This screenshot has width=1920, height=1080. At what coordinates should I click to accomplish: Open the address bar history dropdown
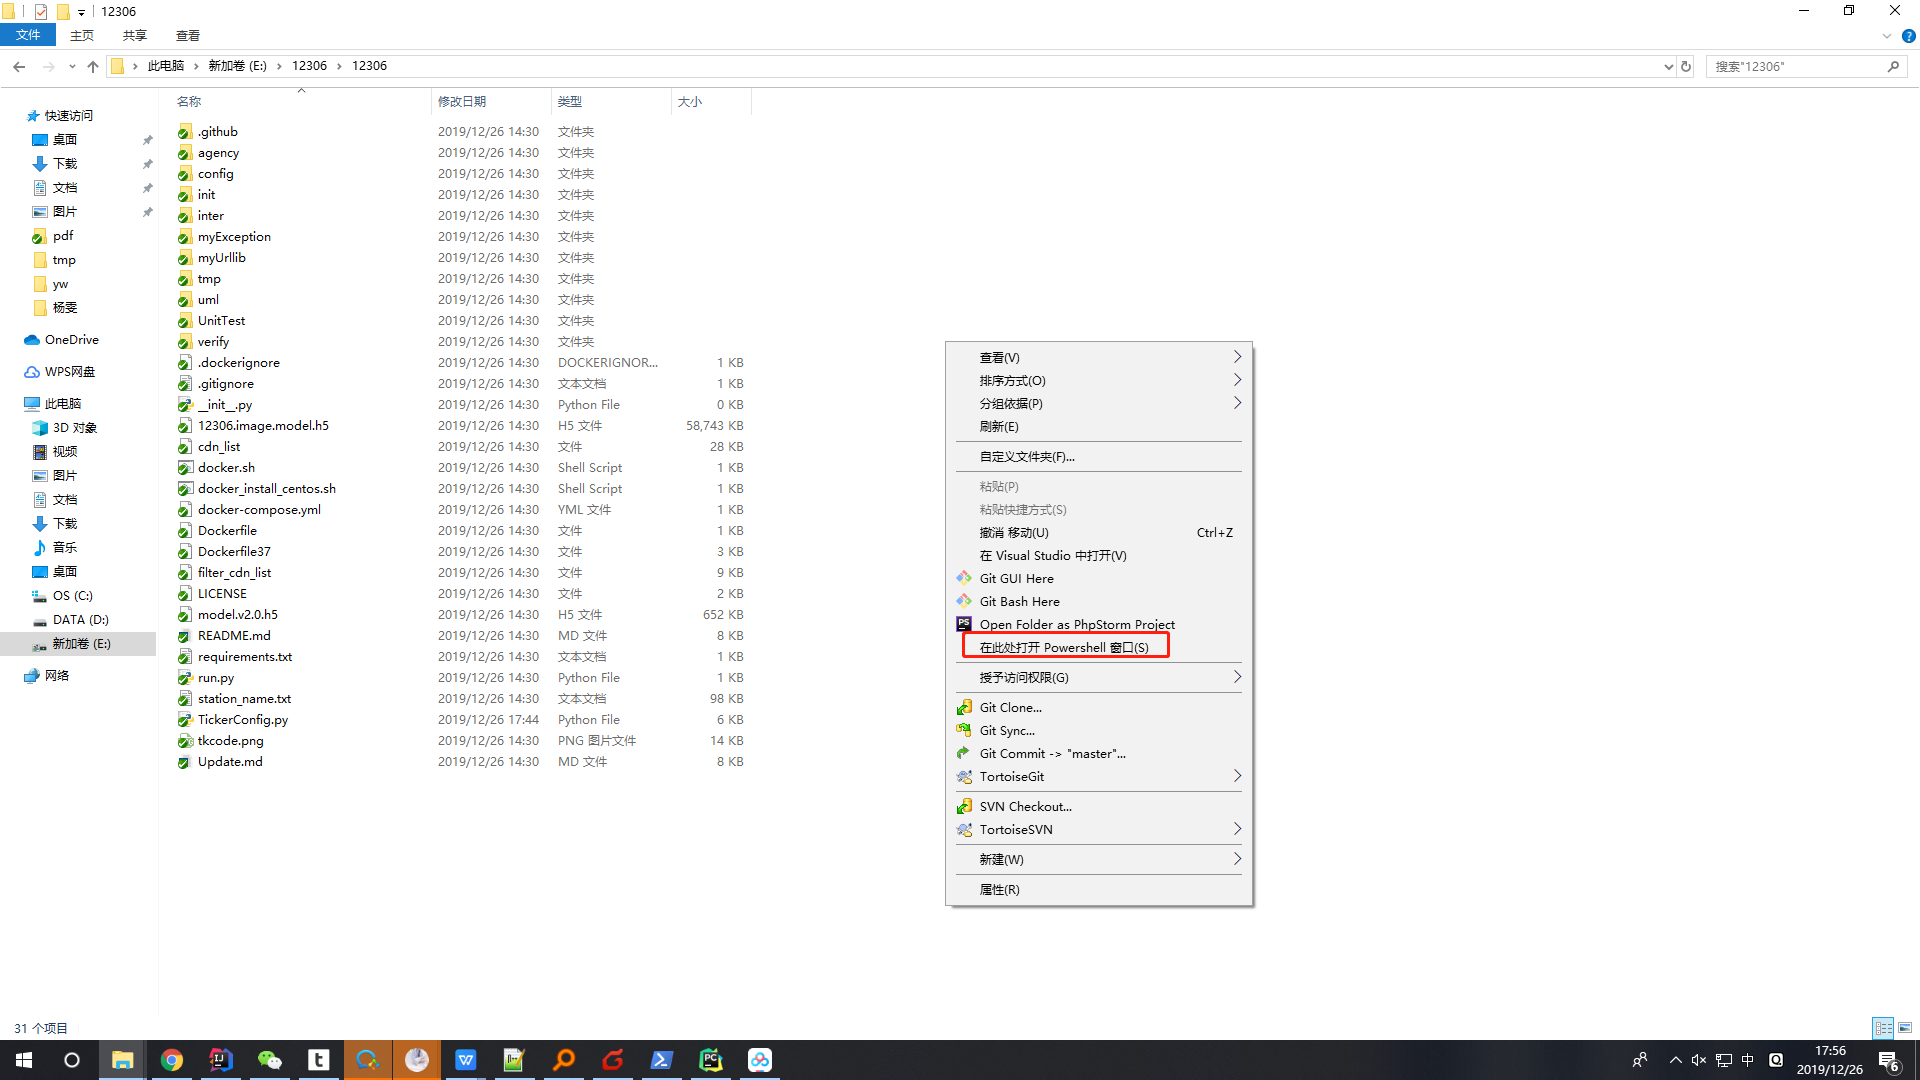tap(1667, 66)
